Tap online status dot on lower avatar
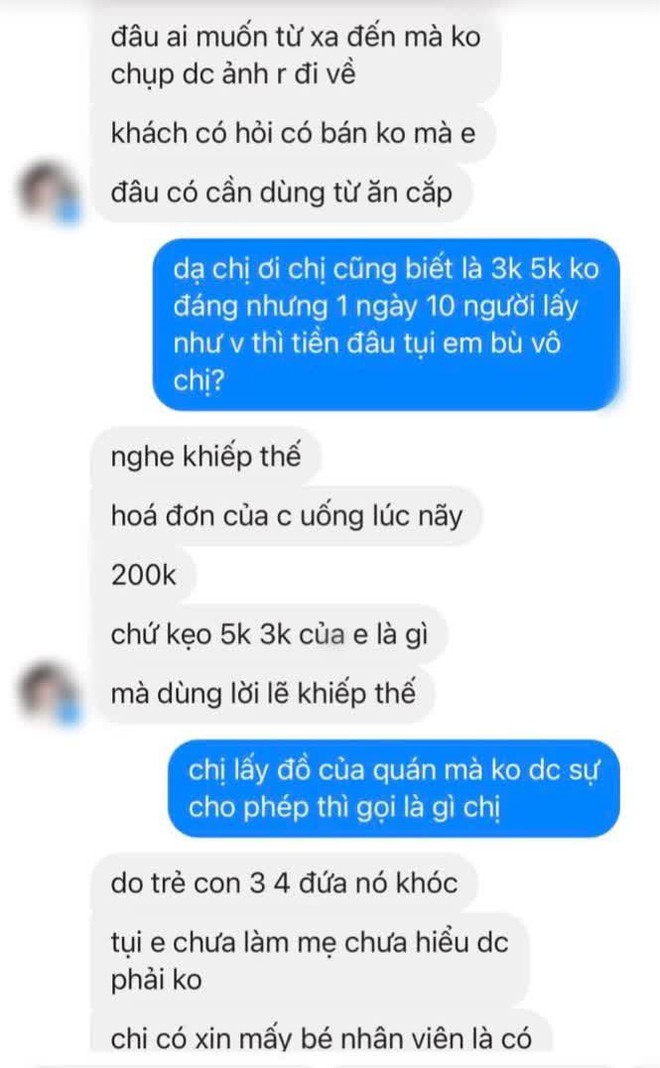Screen dimensions: 660x1068 point(69,713)
